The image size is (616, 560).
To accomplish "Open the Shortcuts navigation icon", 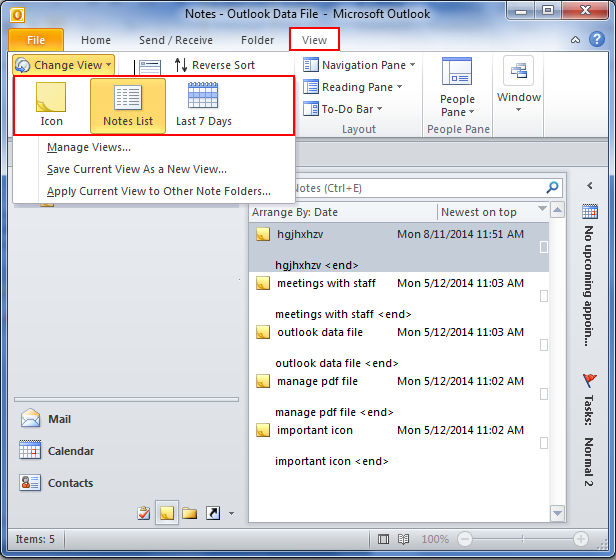I will tap(213, 513).
